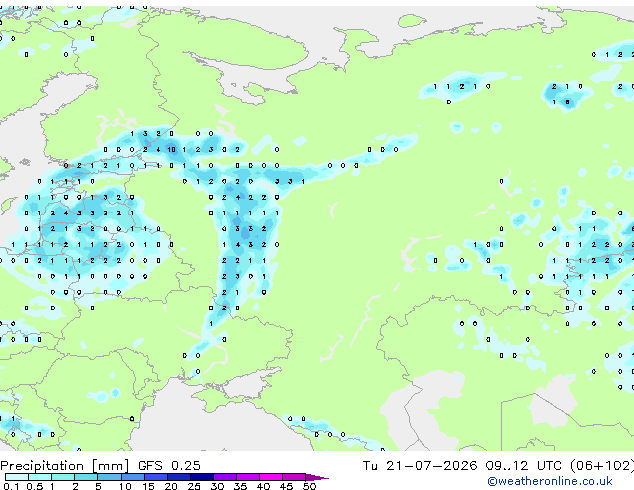Click the '25' legend scale label
This screenshot has height=490, width=634.
(x=194, y=486)
